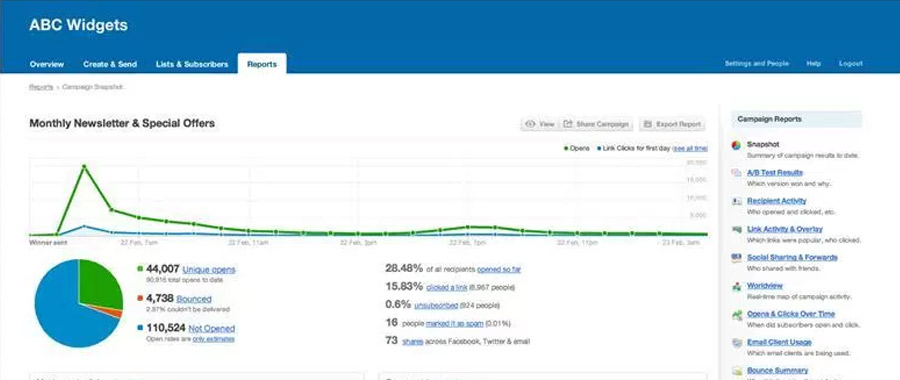Viewport: 900px width, 380px height.
Task: Click the 'only estimates' link
Action: (214, 339)
